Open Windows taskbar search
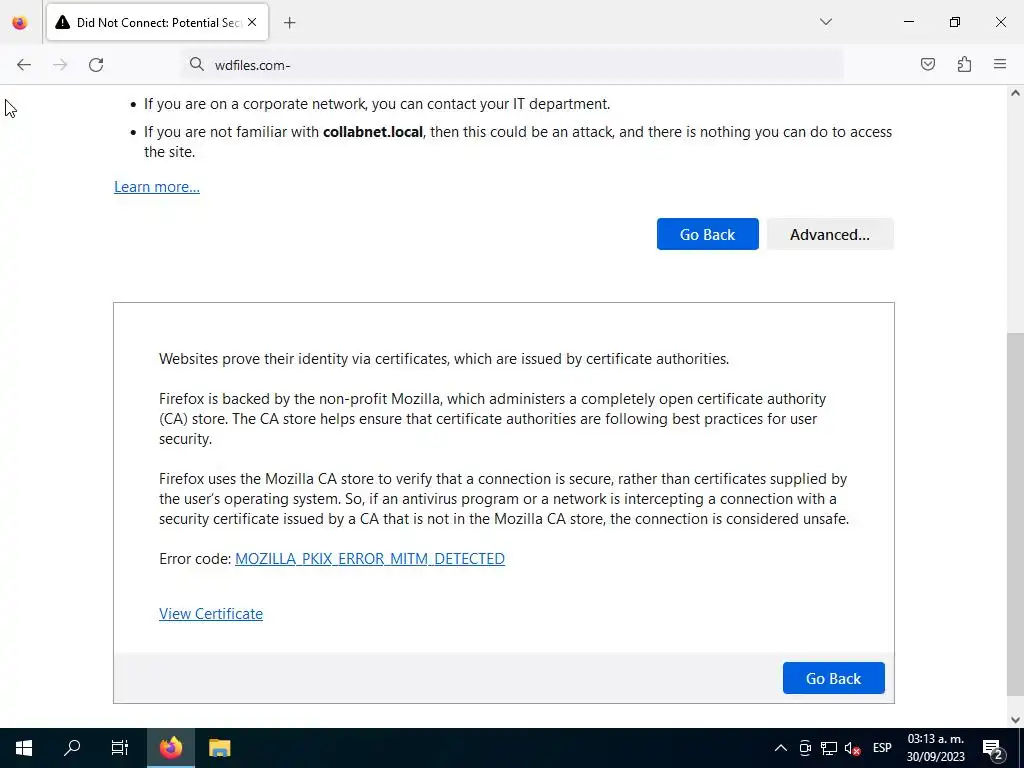Viewport: 1024px width, 768px height. pyautogui.click(x=72, y=748)
